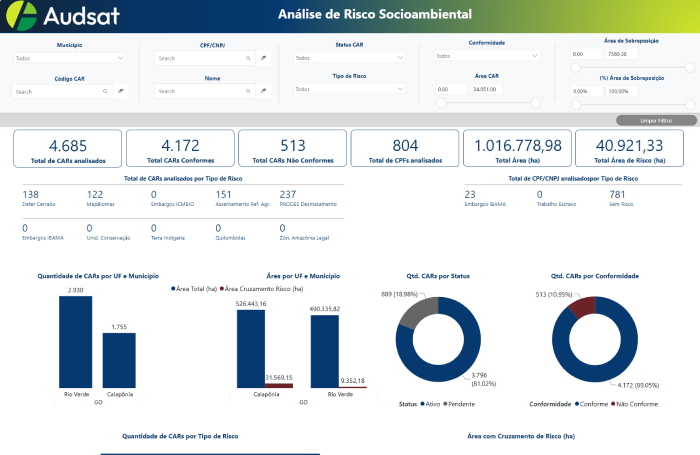Click the Não Conforme legend marker
The image size is (700, 455).
point(610,404)
